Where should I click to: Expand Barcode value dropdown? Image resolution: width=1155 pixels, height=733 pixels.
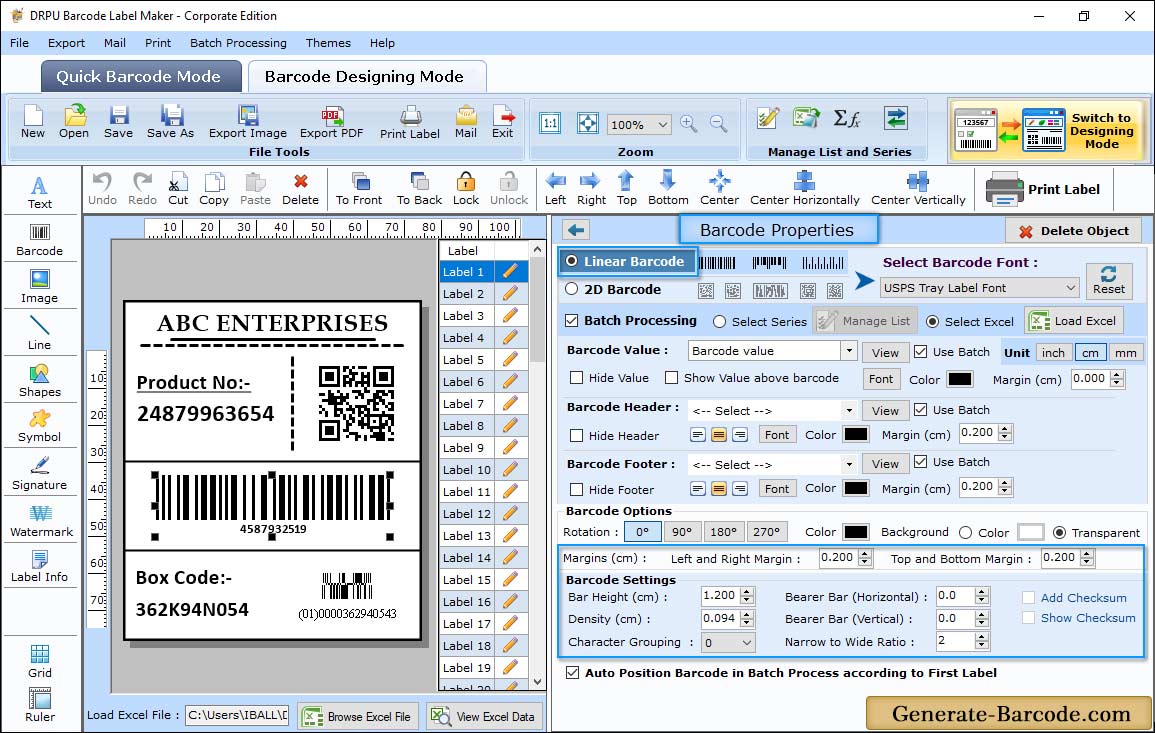tap(849, 351)
